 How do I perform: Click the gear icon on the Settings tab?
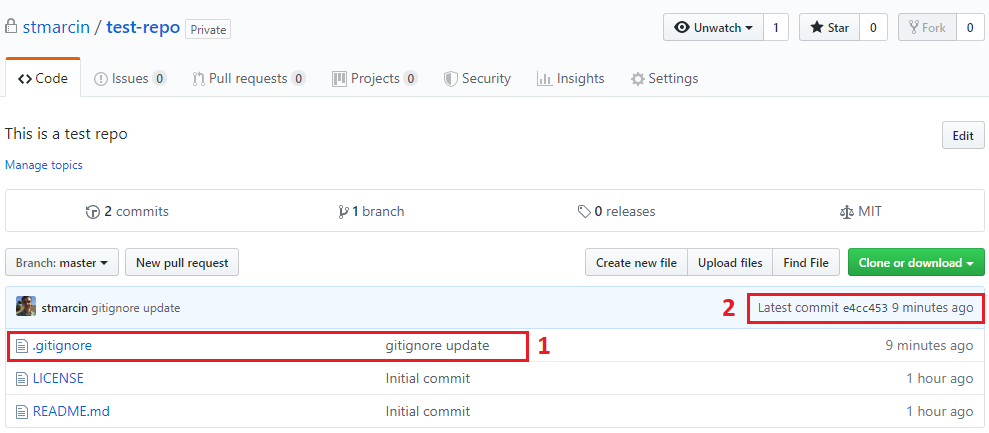coord(638,80)
